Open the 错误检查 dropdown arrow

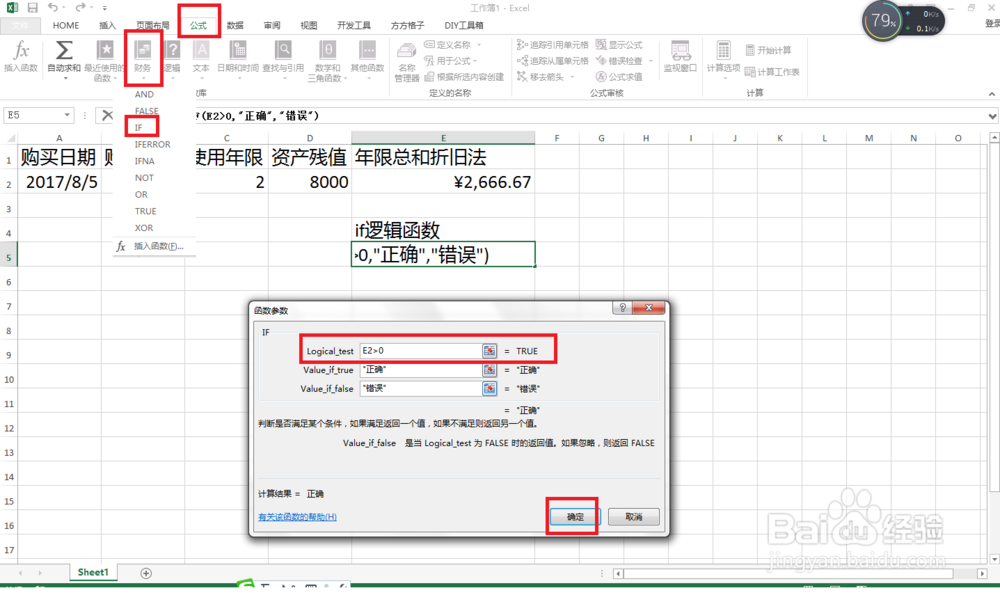click(651, 61)
